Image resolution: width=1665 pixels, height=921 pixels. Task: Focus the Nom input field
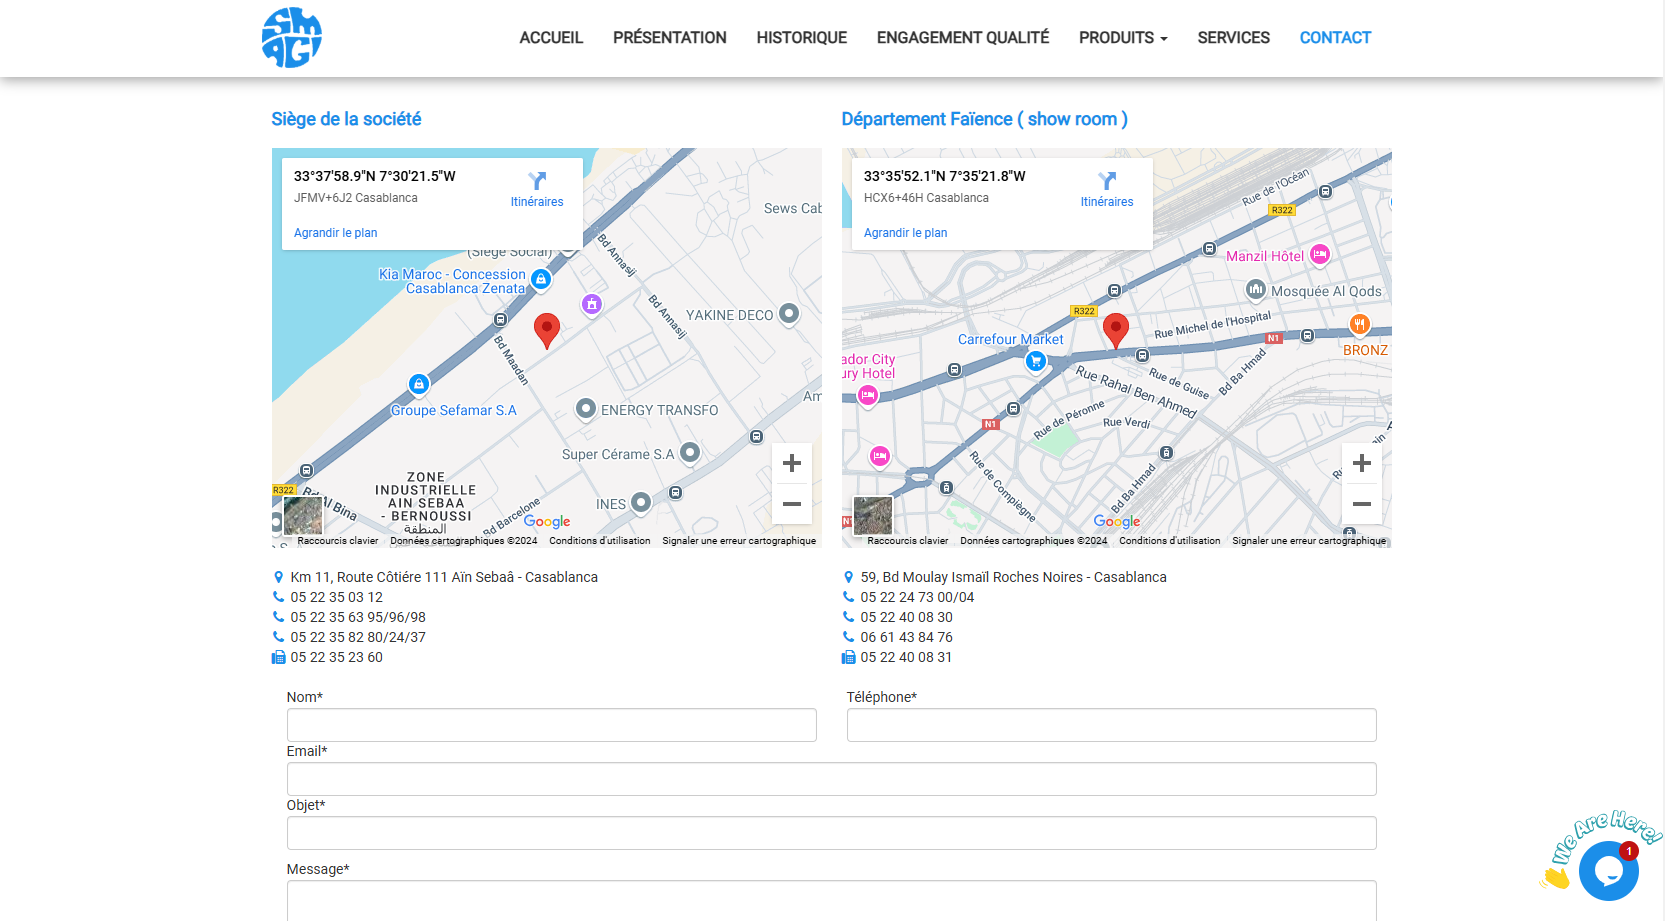tap(551, 725)
